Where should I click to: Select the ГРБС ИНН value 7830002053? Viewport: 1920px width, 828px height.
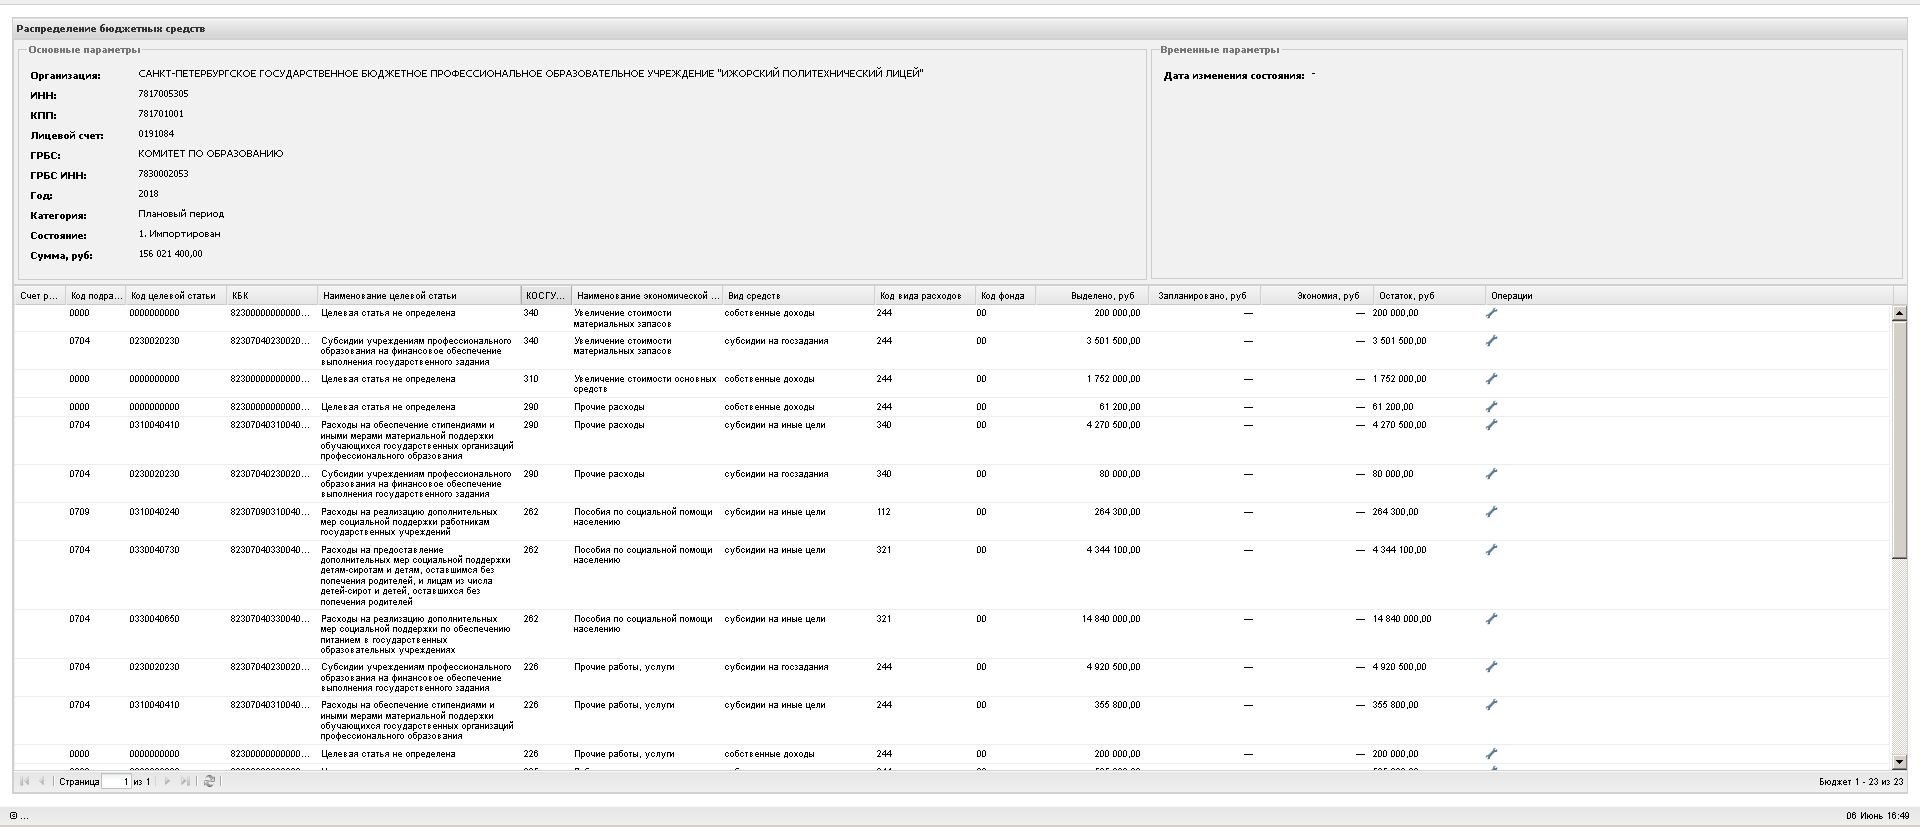point(163,174)
